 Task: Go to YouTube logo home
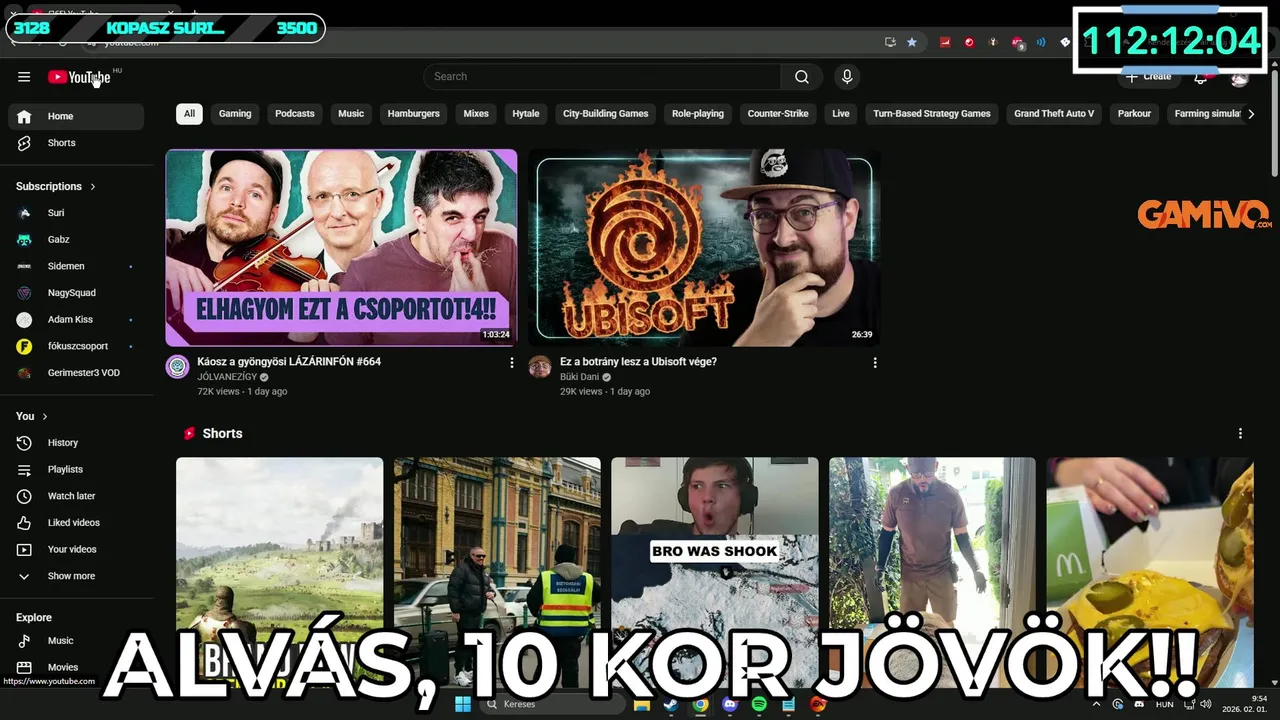(79, 77)
